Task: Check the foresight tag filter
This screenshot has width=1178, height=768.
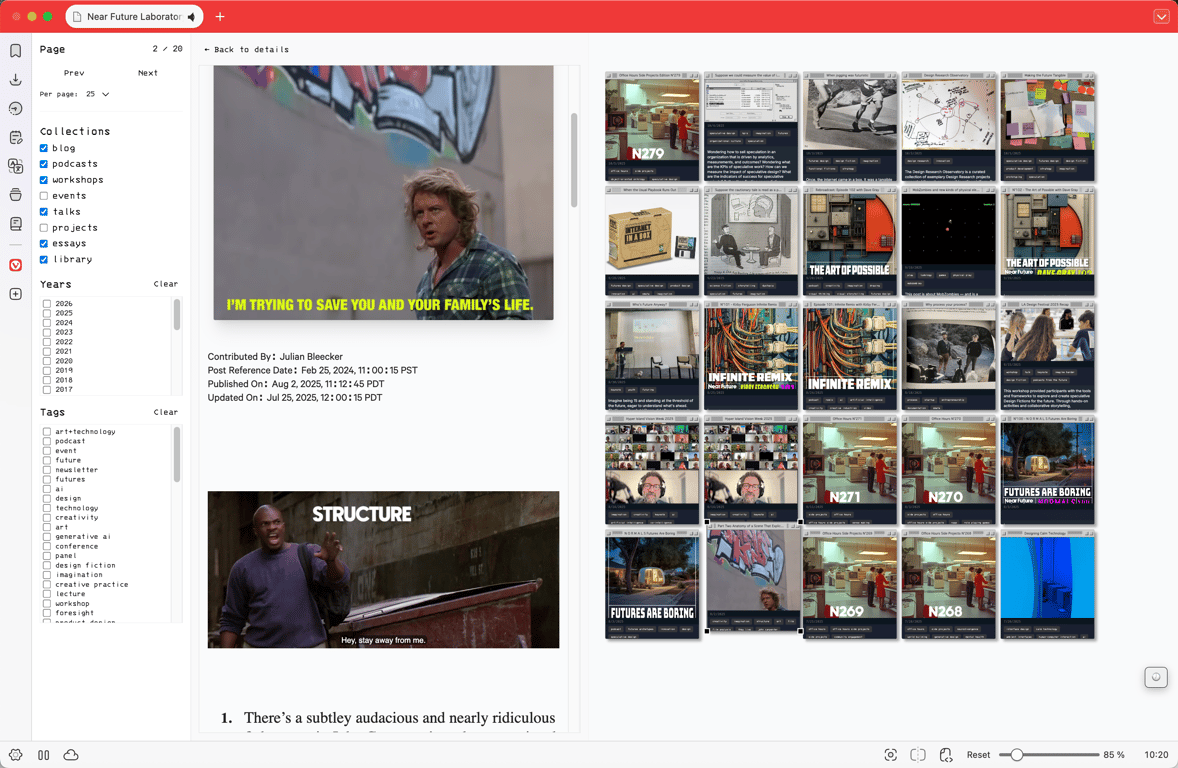Action: [47, 613]
